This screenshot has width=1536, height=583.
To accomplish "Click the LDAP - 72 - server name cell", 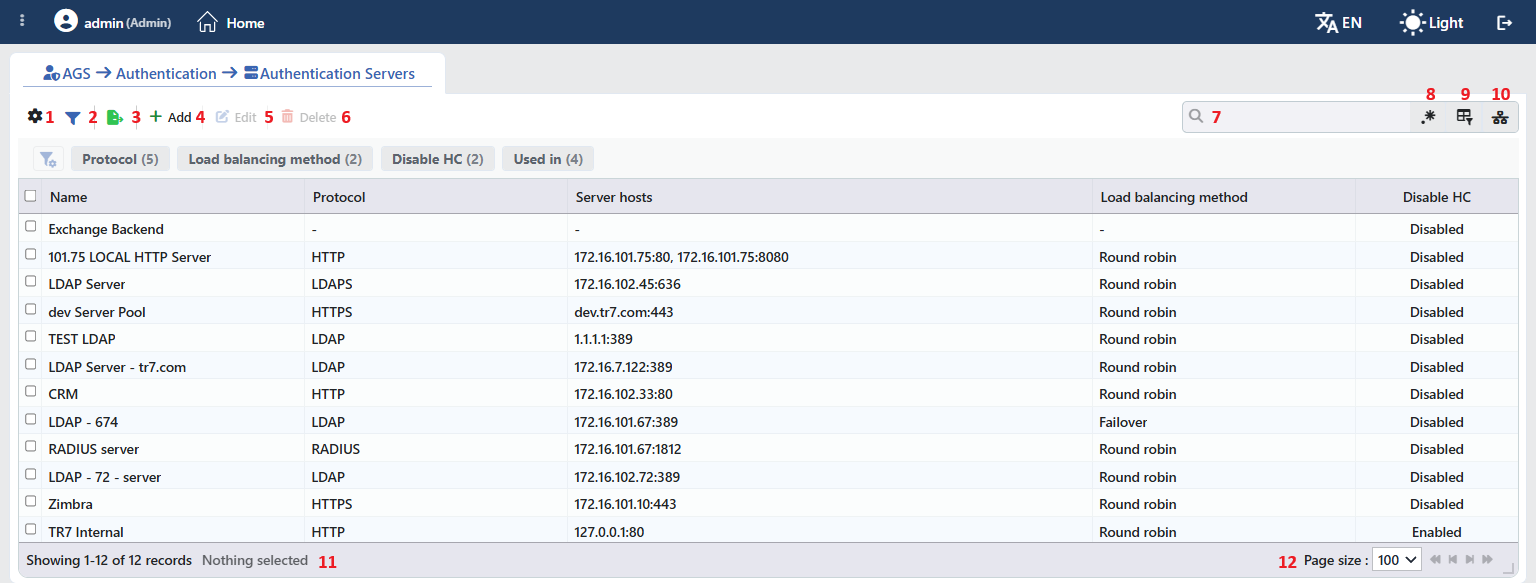I will (105, 477).
